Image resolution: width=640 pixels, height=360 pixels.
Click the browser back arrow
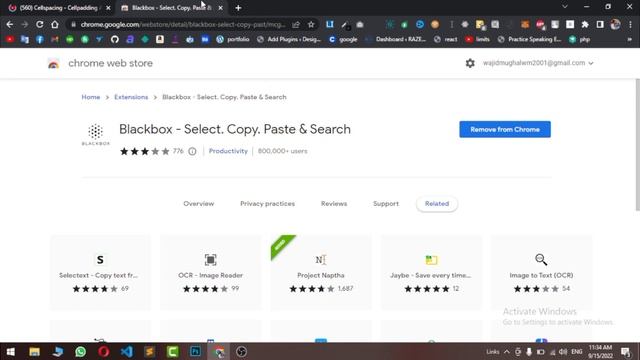click(x=10, y=24)
